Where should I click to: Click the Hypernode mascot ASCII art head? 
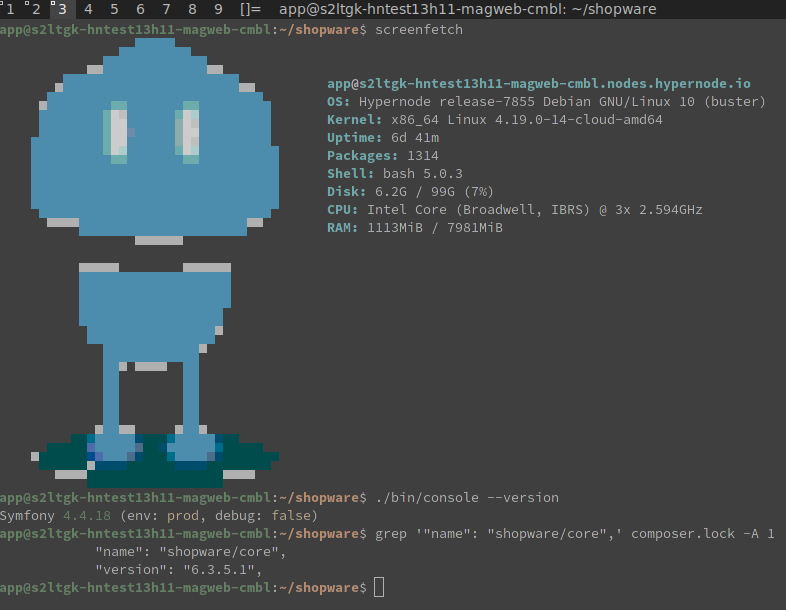point(155,141)
